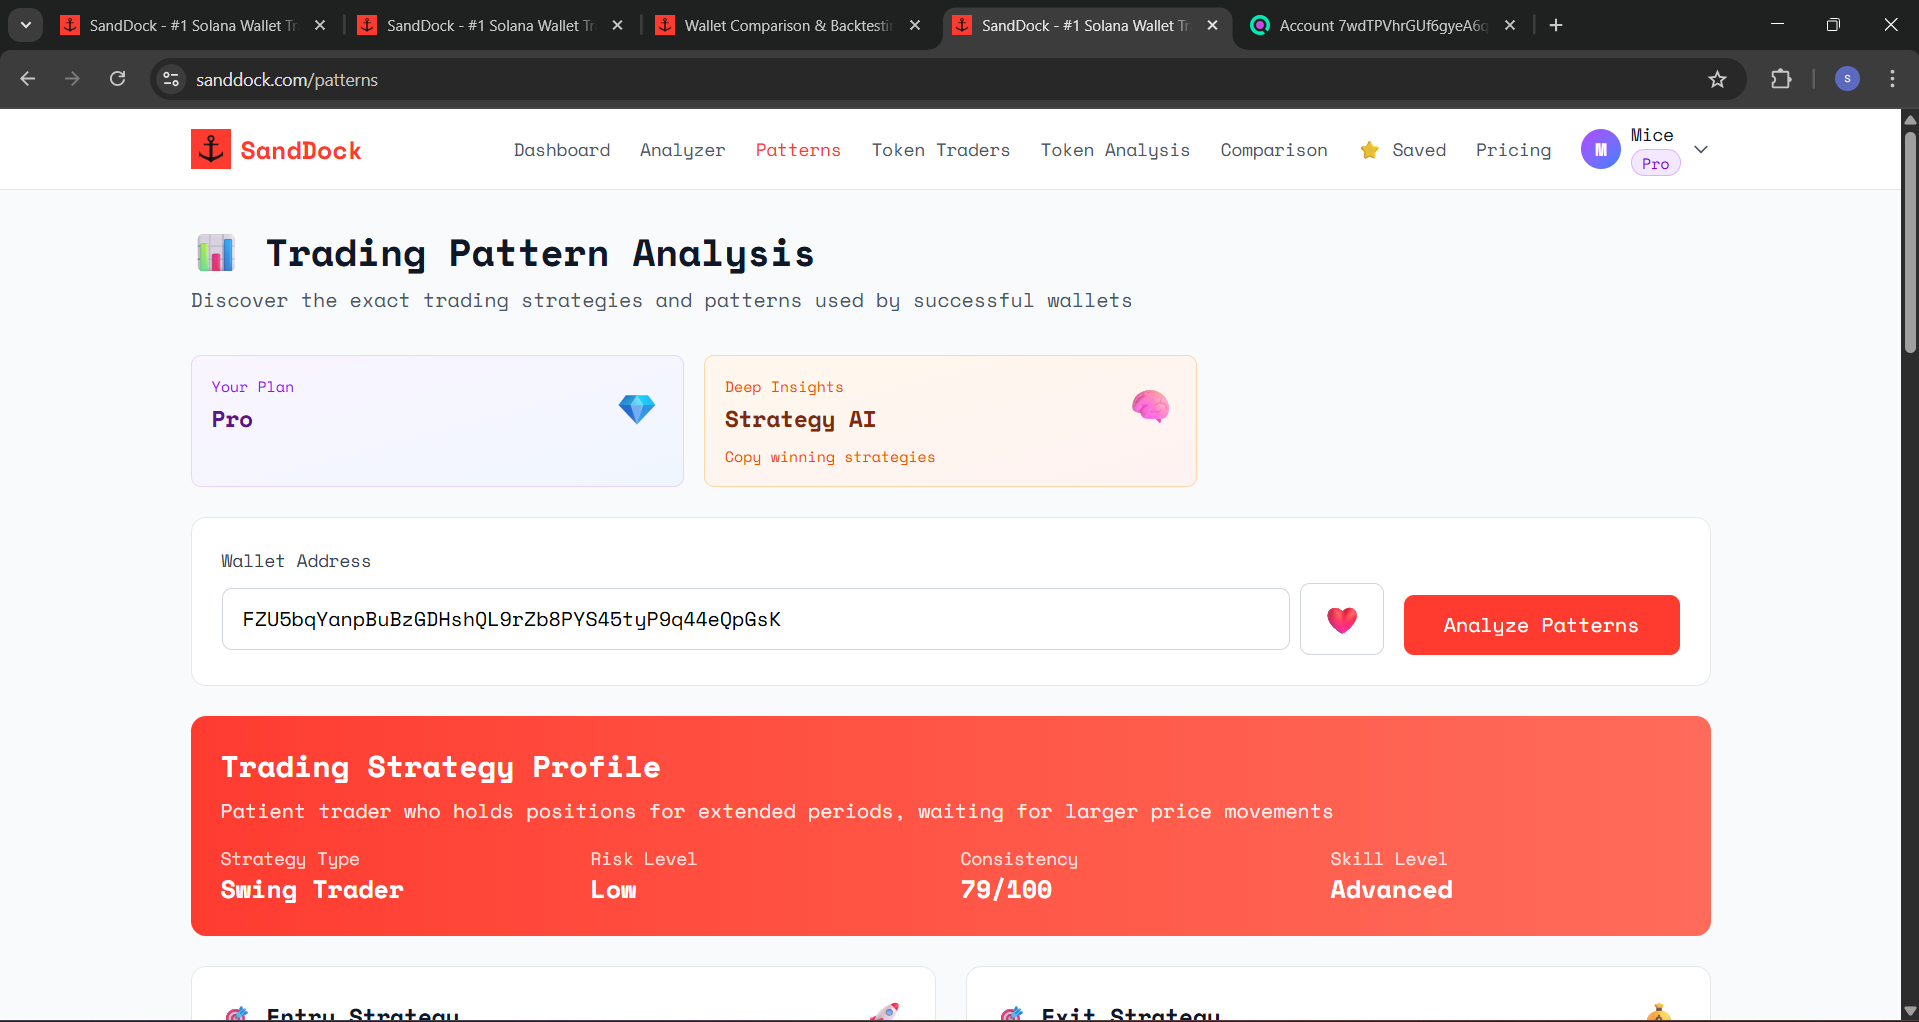
Task: Open the Dashboard nav item
Action: point(562,150)
